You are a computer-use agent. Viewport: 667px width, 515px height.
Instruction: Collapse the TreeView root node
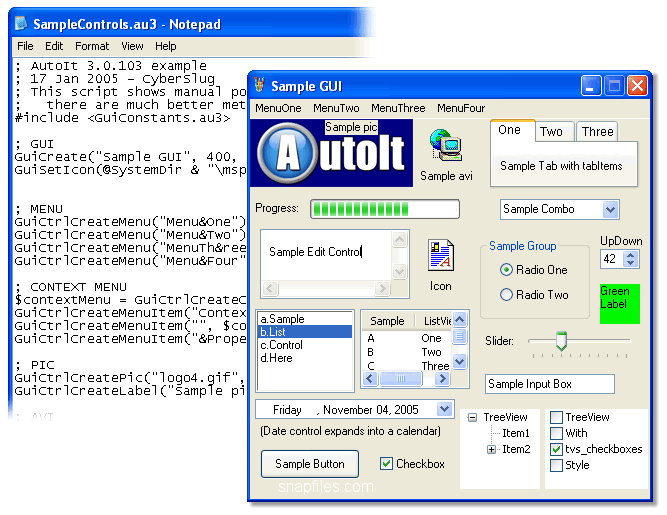coord(472,418)
